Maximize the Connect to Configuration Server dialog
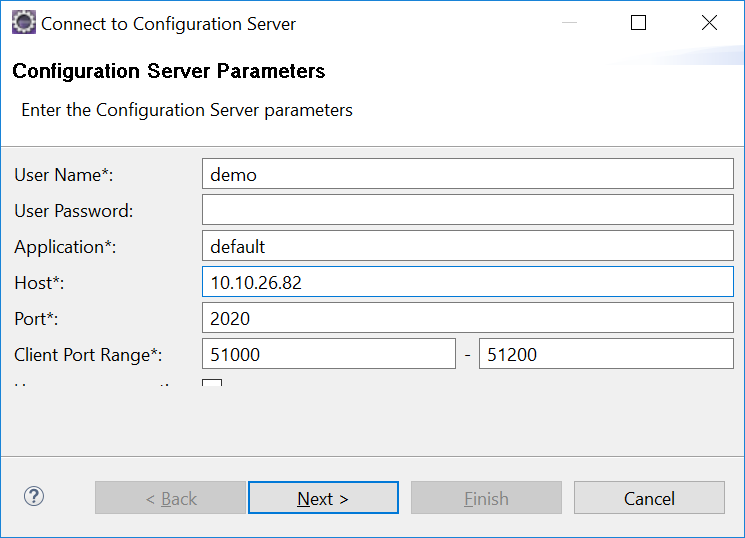 point(638,23)
